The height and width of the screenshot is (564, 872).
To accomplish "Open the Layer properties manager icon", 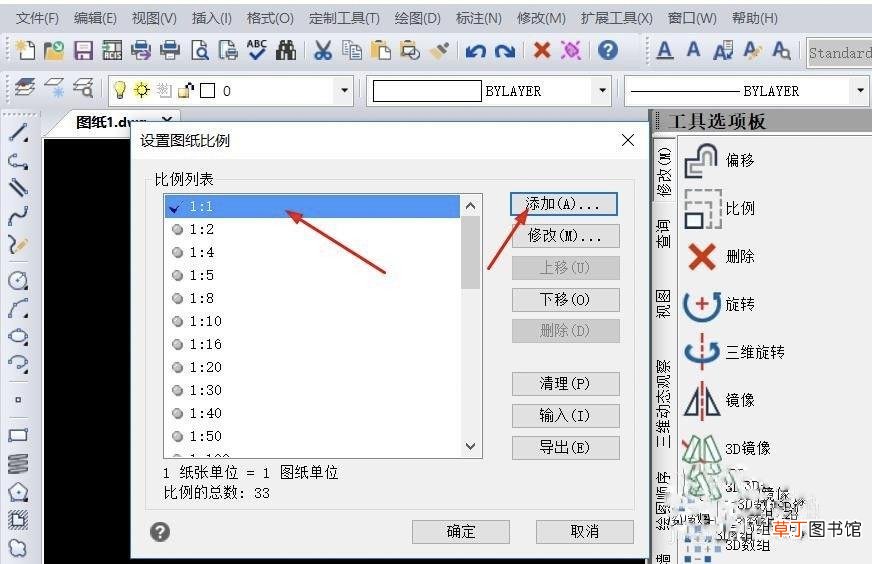I will 25,88.
